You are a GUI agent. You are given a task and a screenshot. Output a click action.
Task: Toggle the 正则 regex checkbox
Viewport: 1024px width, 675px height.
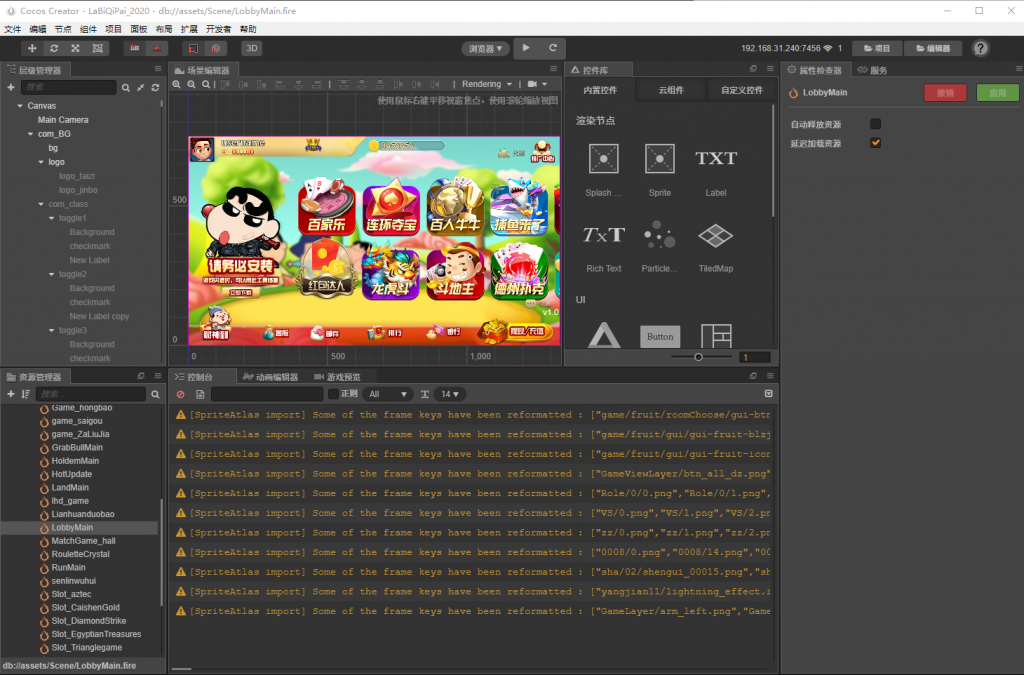point(333,394)
